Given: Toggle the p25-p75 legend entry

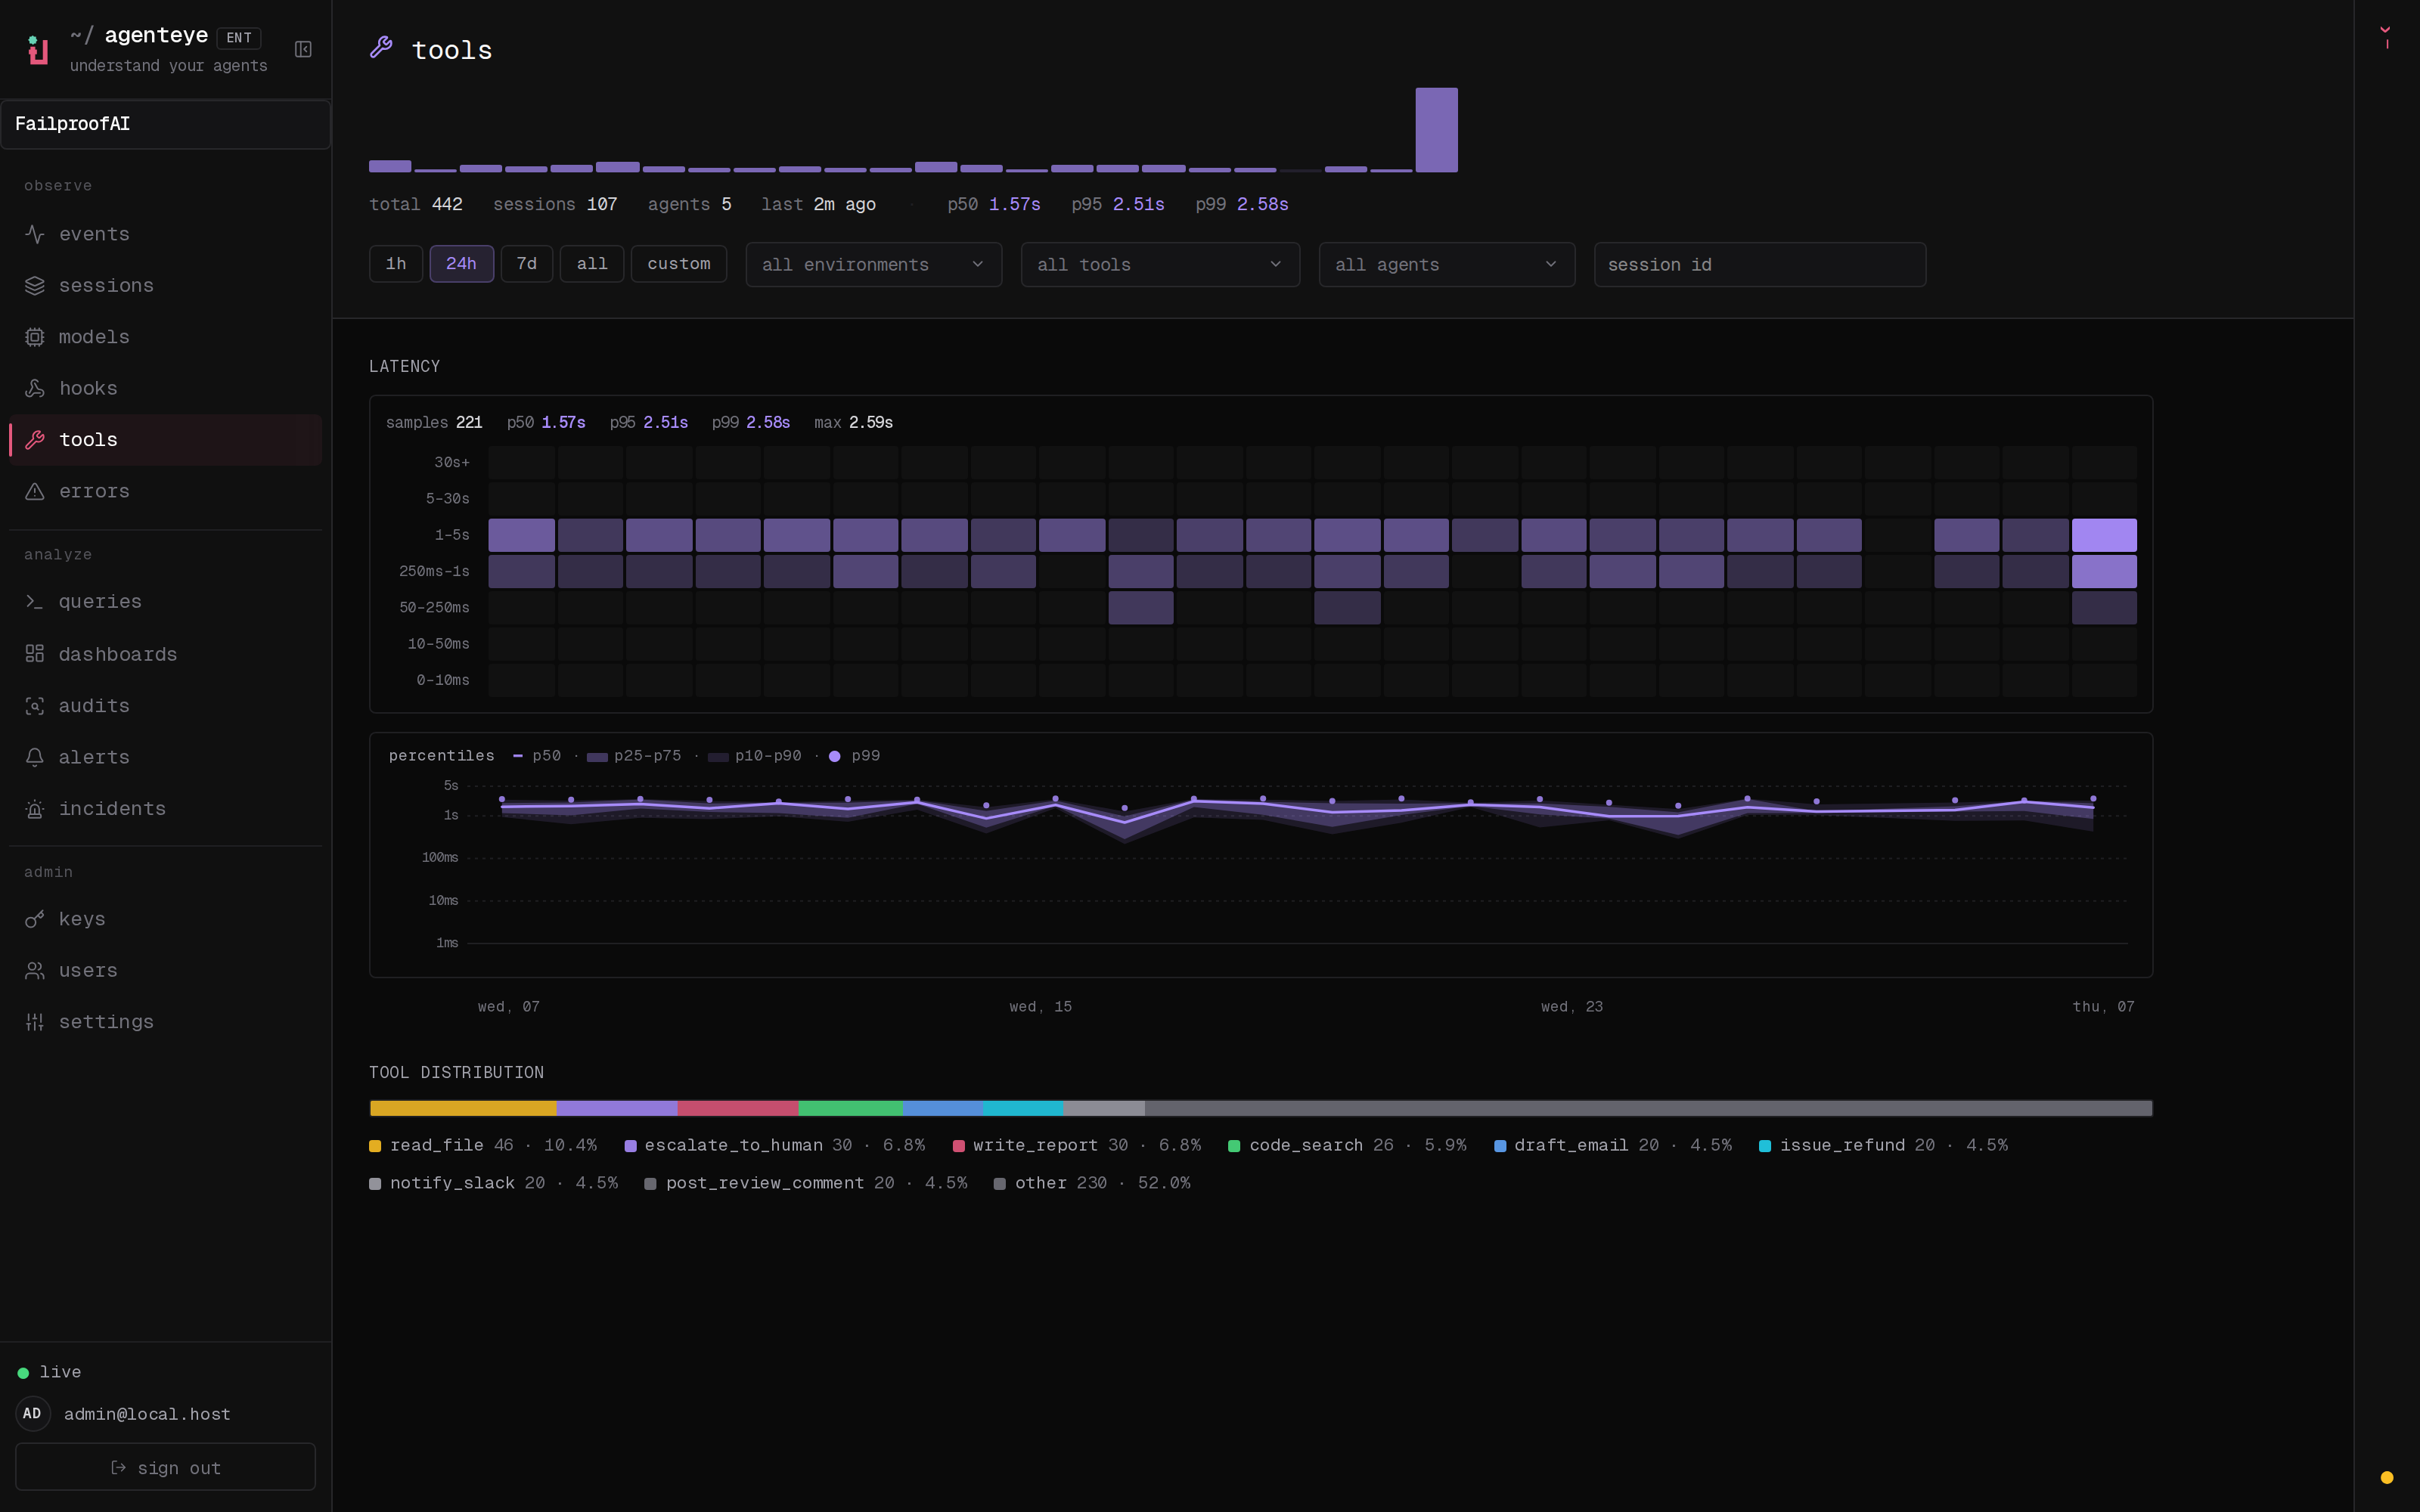Looking at the screenshot, I should (634, 756).
